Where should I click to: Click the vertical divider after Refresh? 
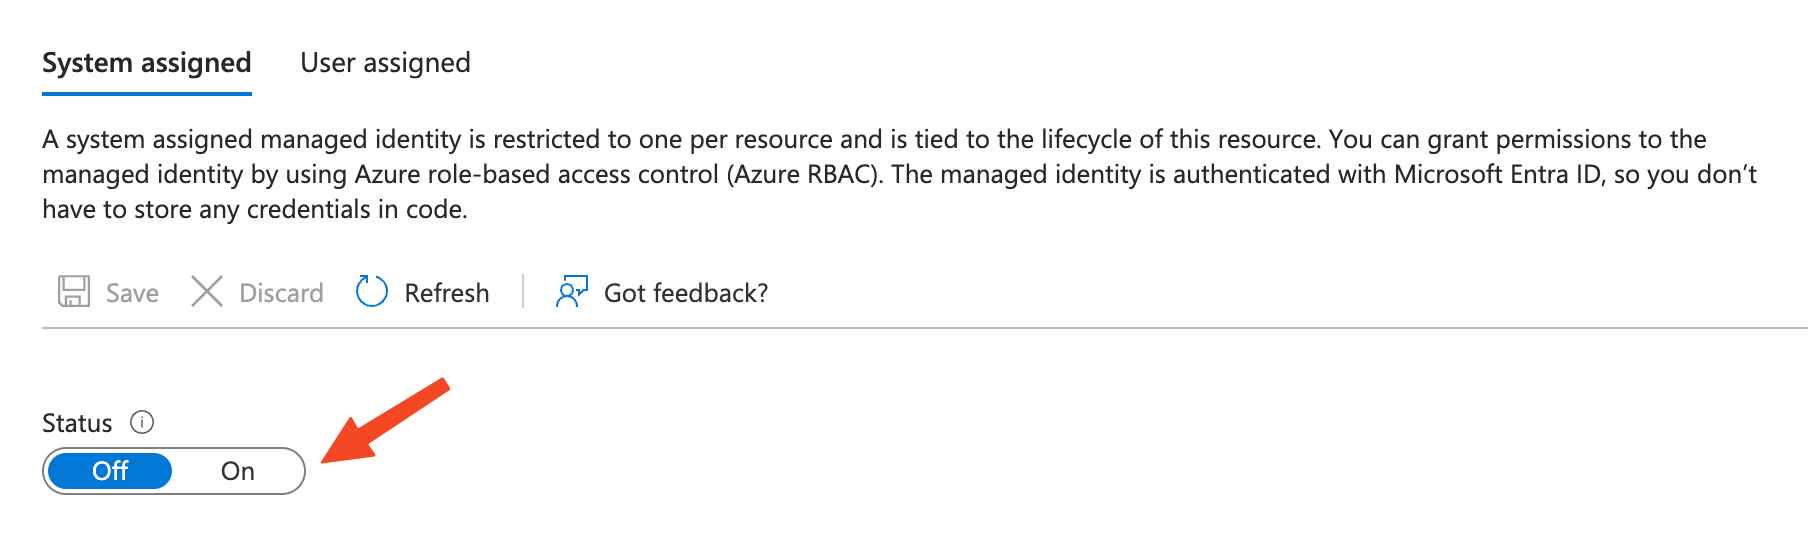click(523, 292)
